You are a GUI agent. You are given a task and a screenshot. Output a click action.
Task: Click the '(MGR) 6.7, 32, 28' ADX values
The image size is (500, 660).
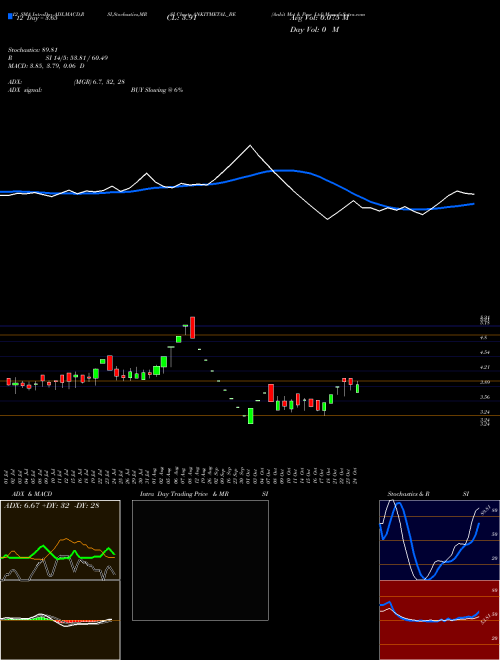(99, 82)
